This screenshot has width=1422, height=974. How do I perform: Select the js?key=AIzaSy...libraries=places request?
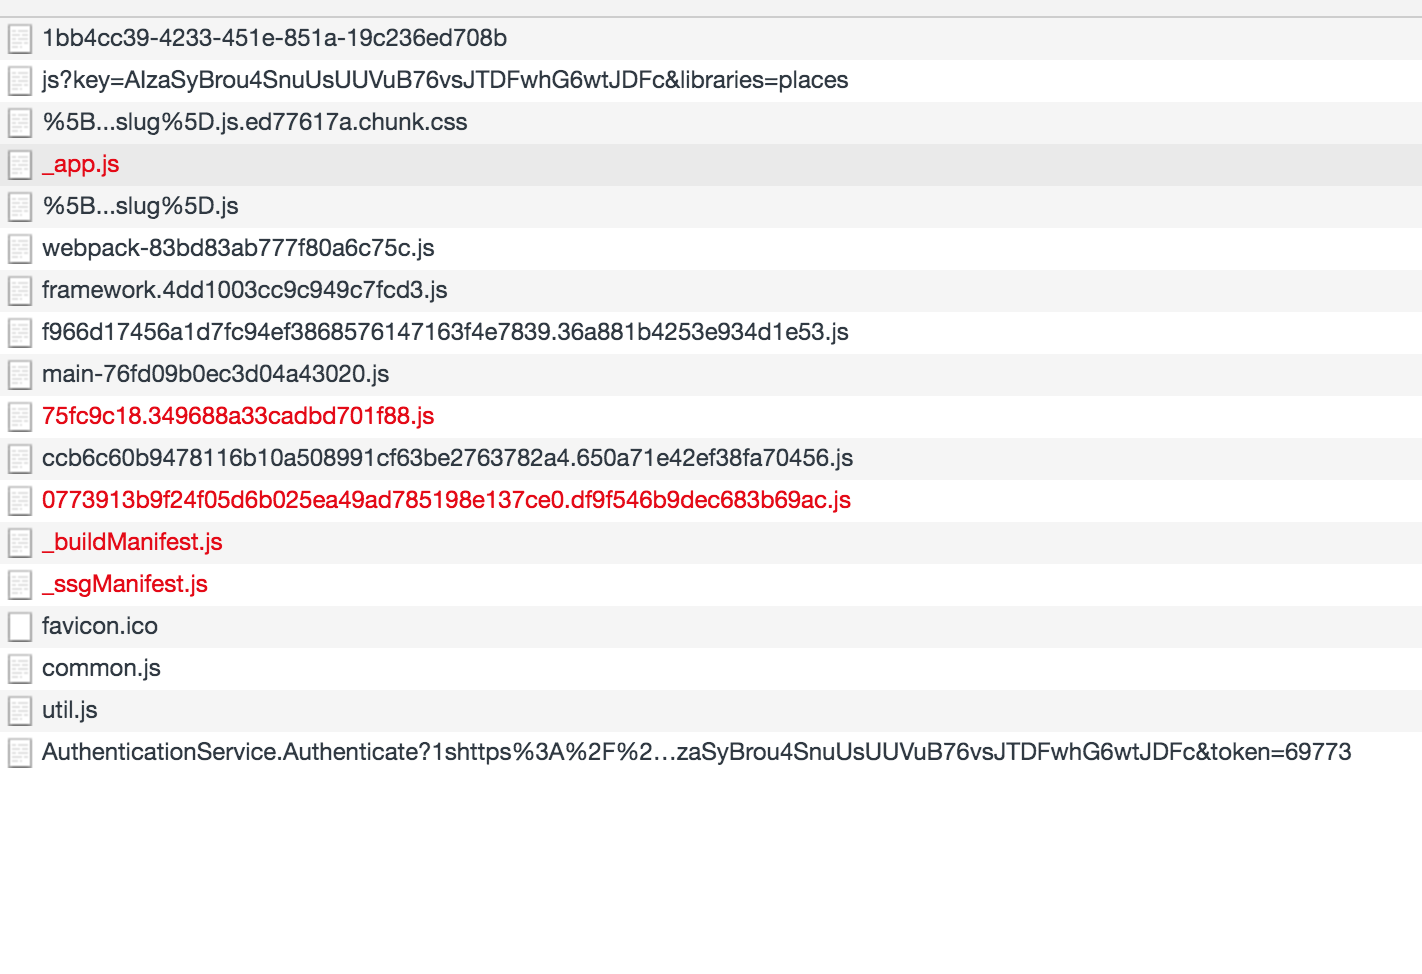coord(711,81)
